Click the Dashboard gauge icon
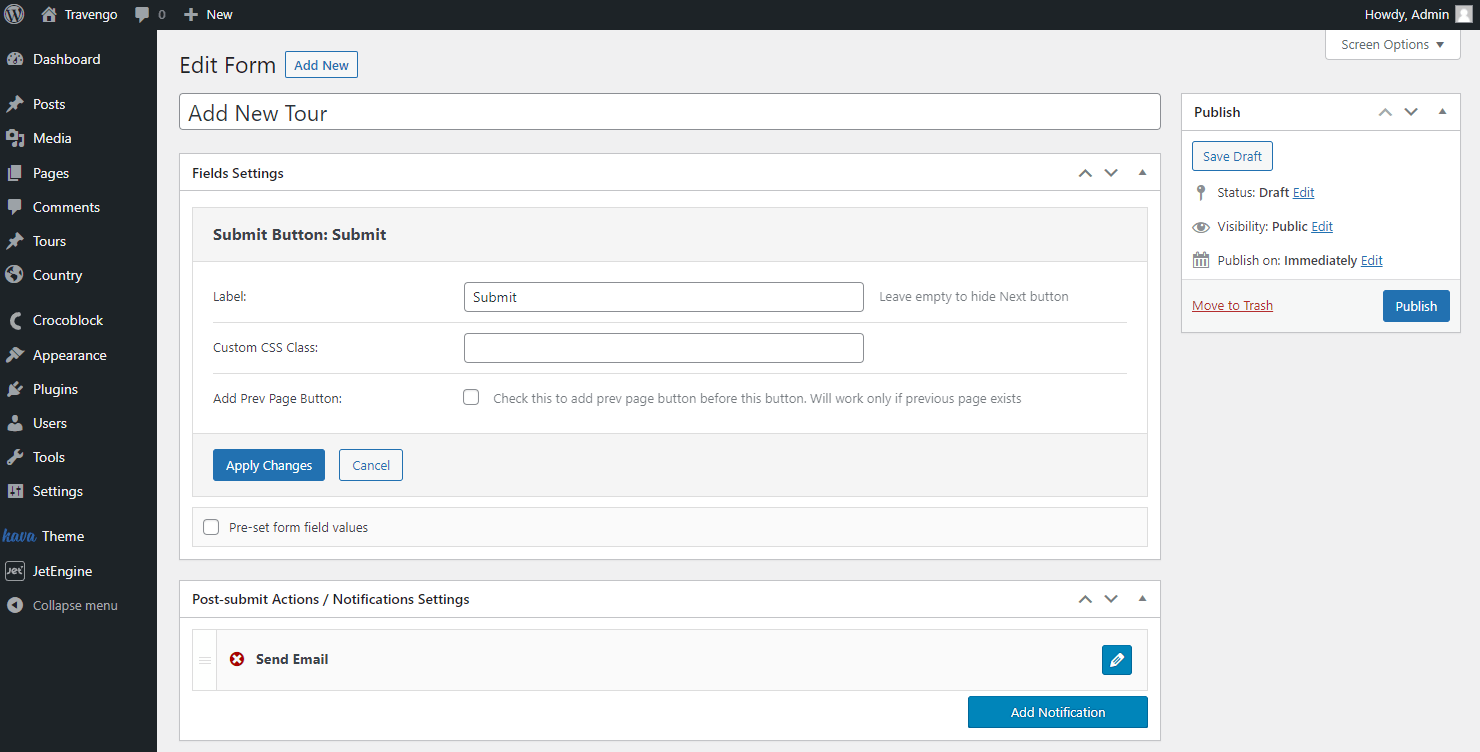 click(15, 59)
